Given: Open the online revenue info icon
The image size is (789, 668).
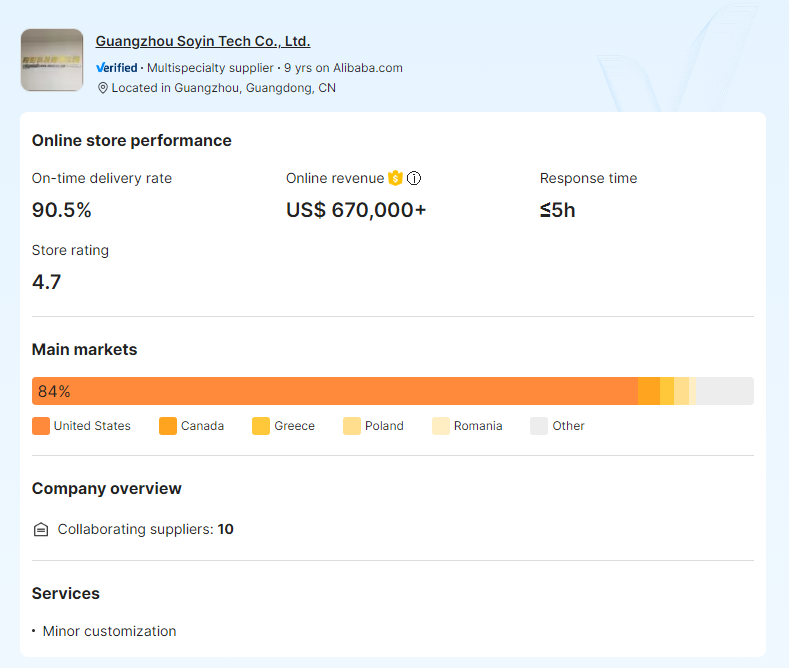Looking at the screenshot, I should coord(414,178).
